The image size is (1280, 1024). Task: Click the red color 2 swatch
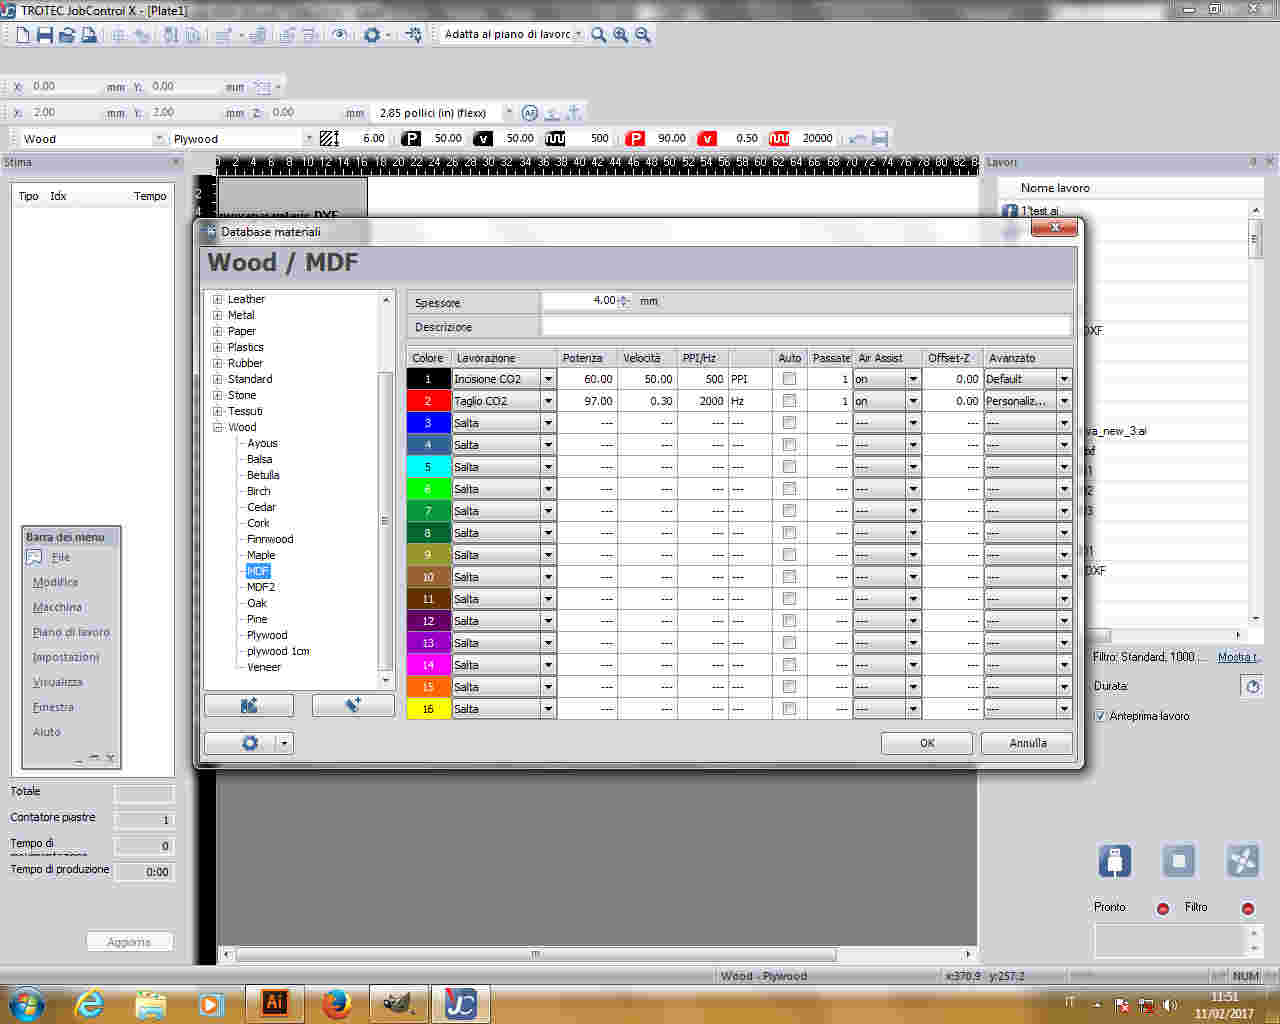coord(428,401)
